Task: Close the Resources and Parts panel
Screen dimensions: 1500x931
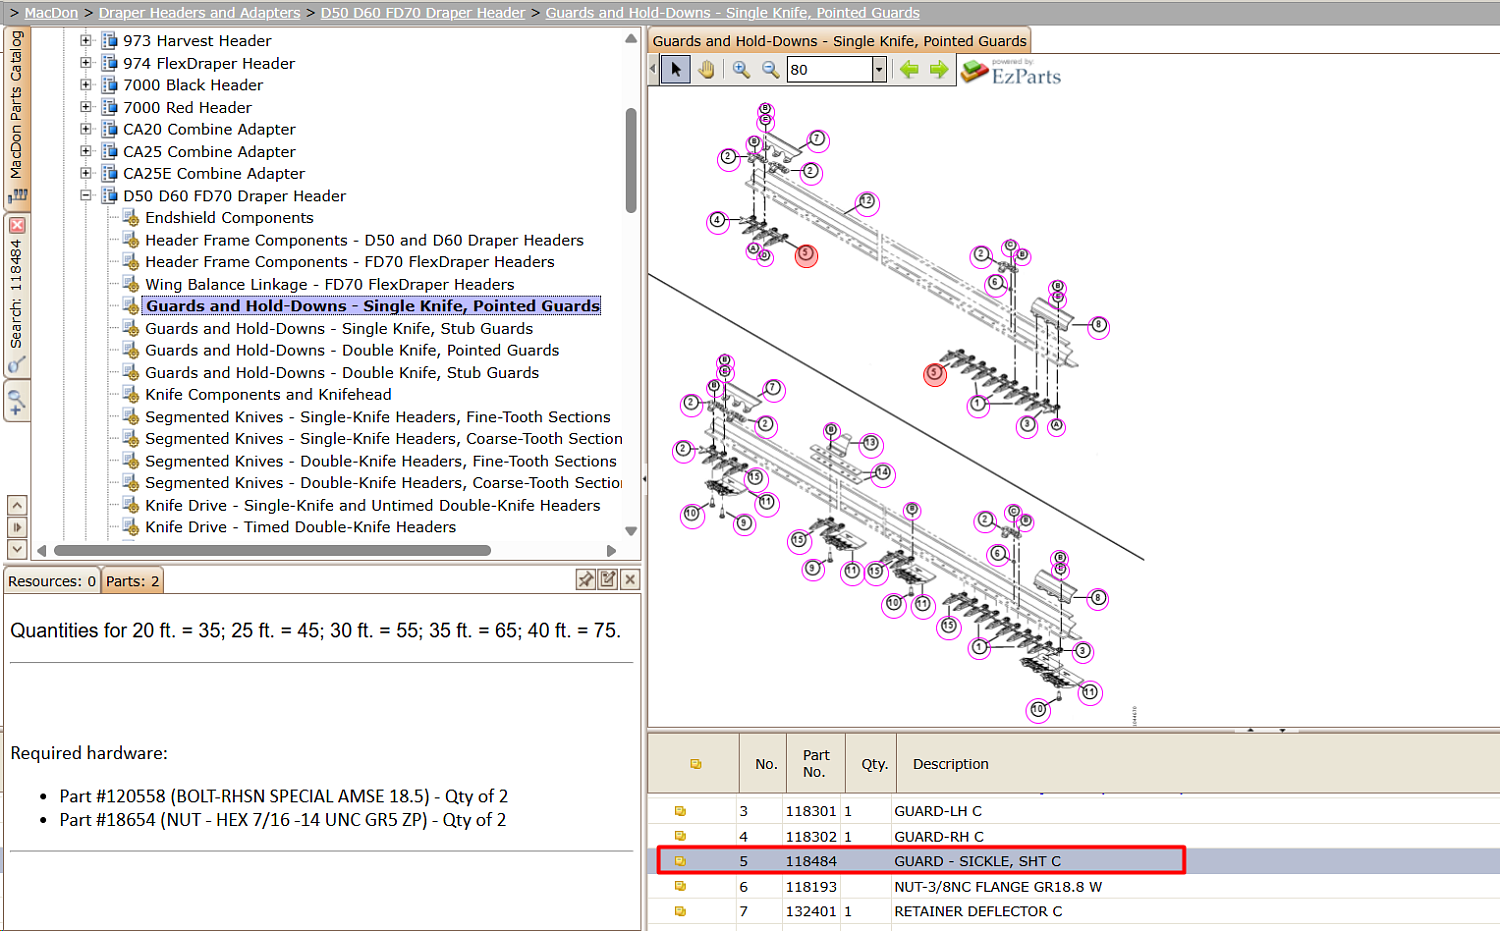Action: (630, 579)
